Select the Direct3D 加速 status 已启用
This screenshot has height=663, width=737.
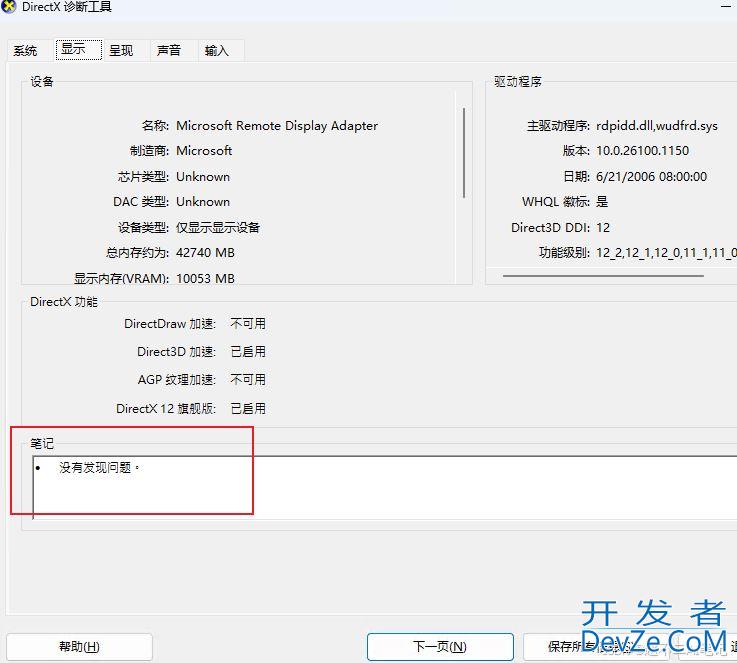click(248, 351)
